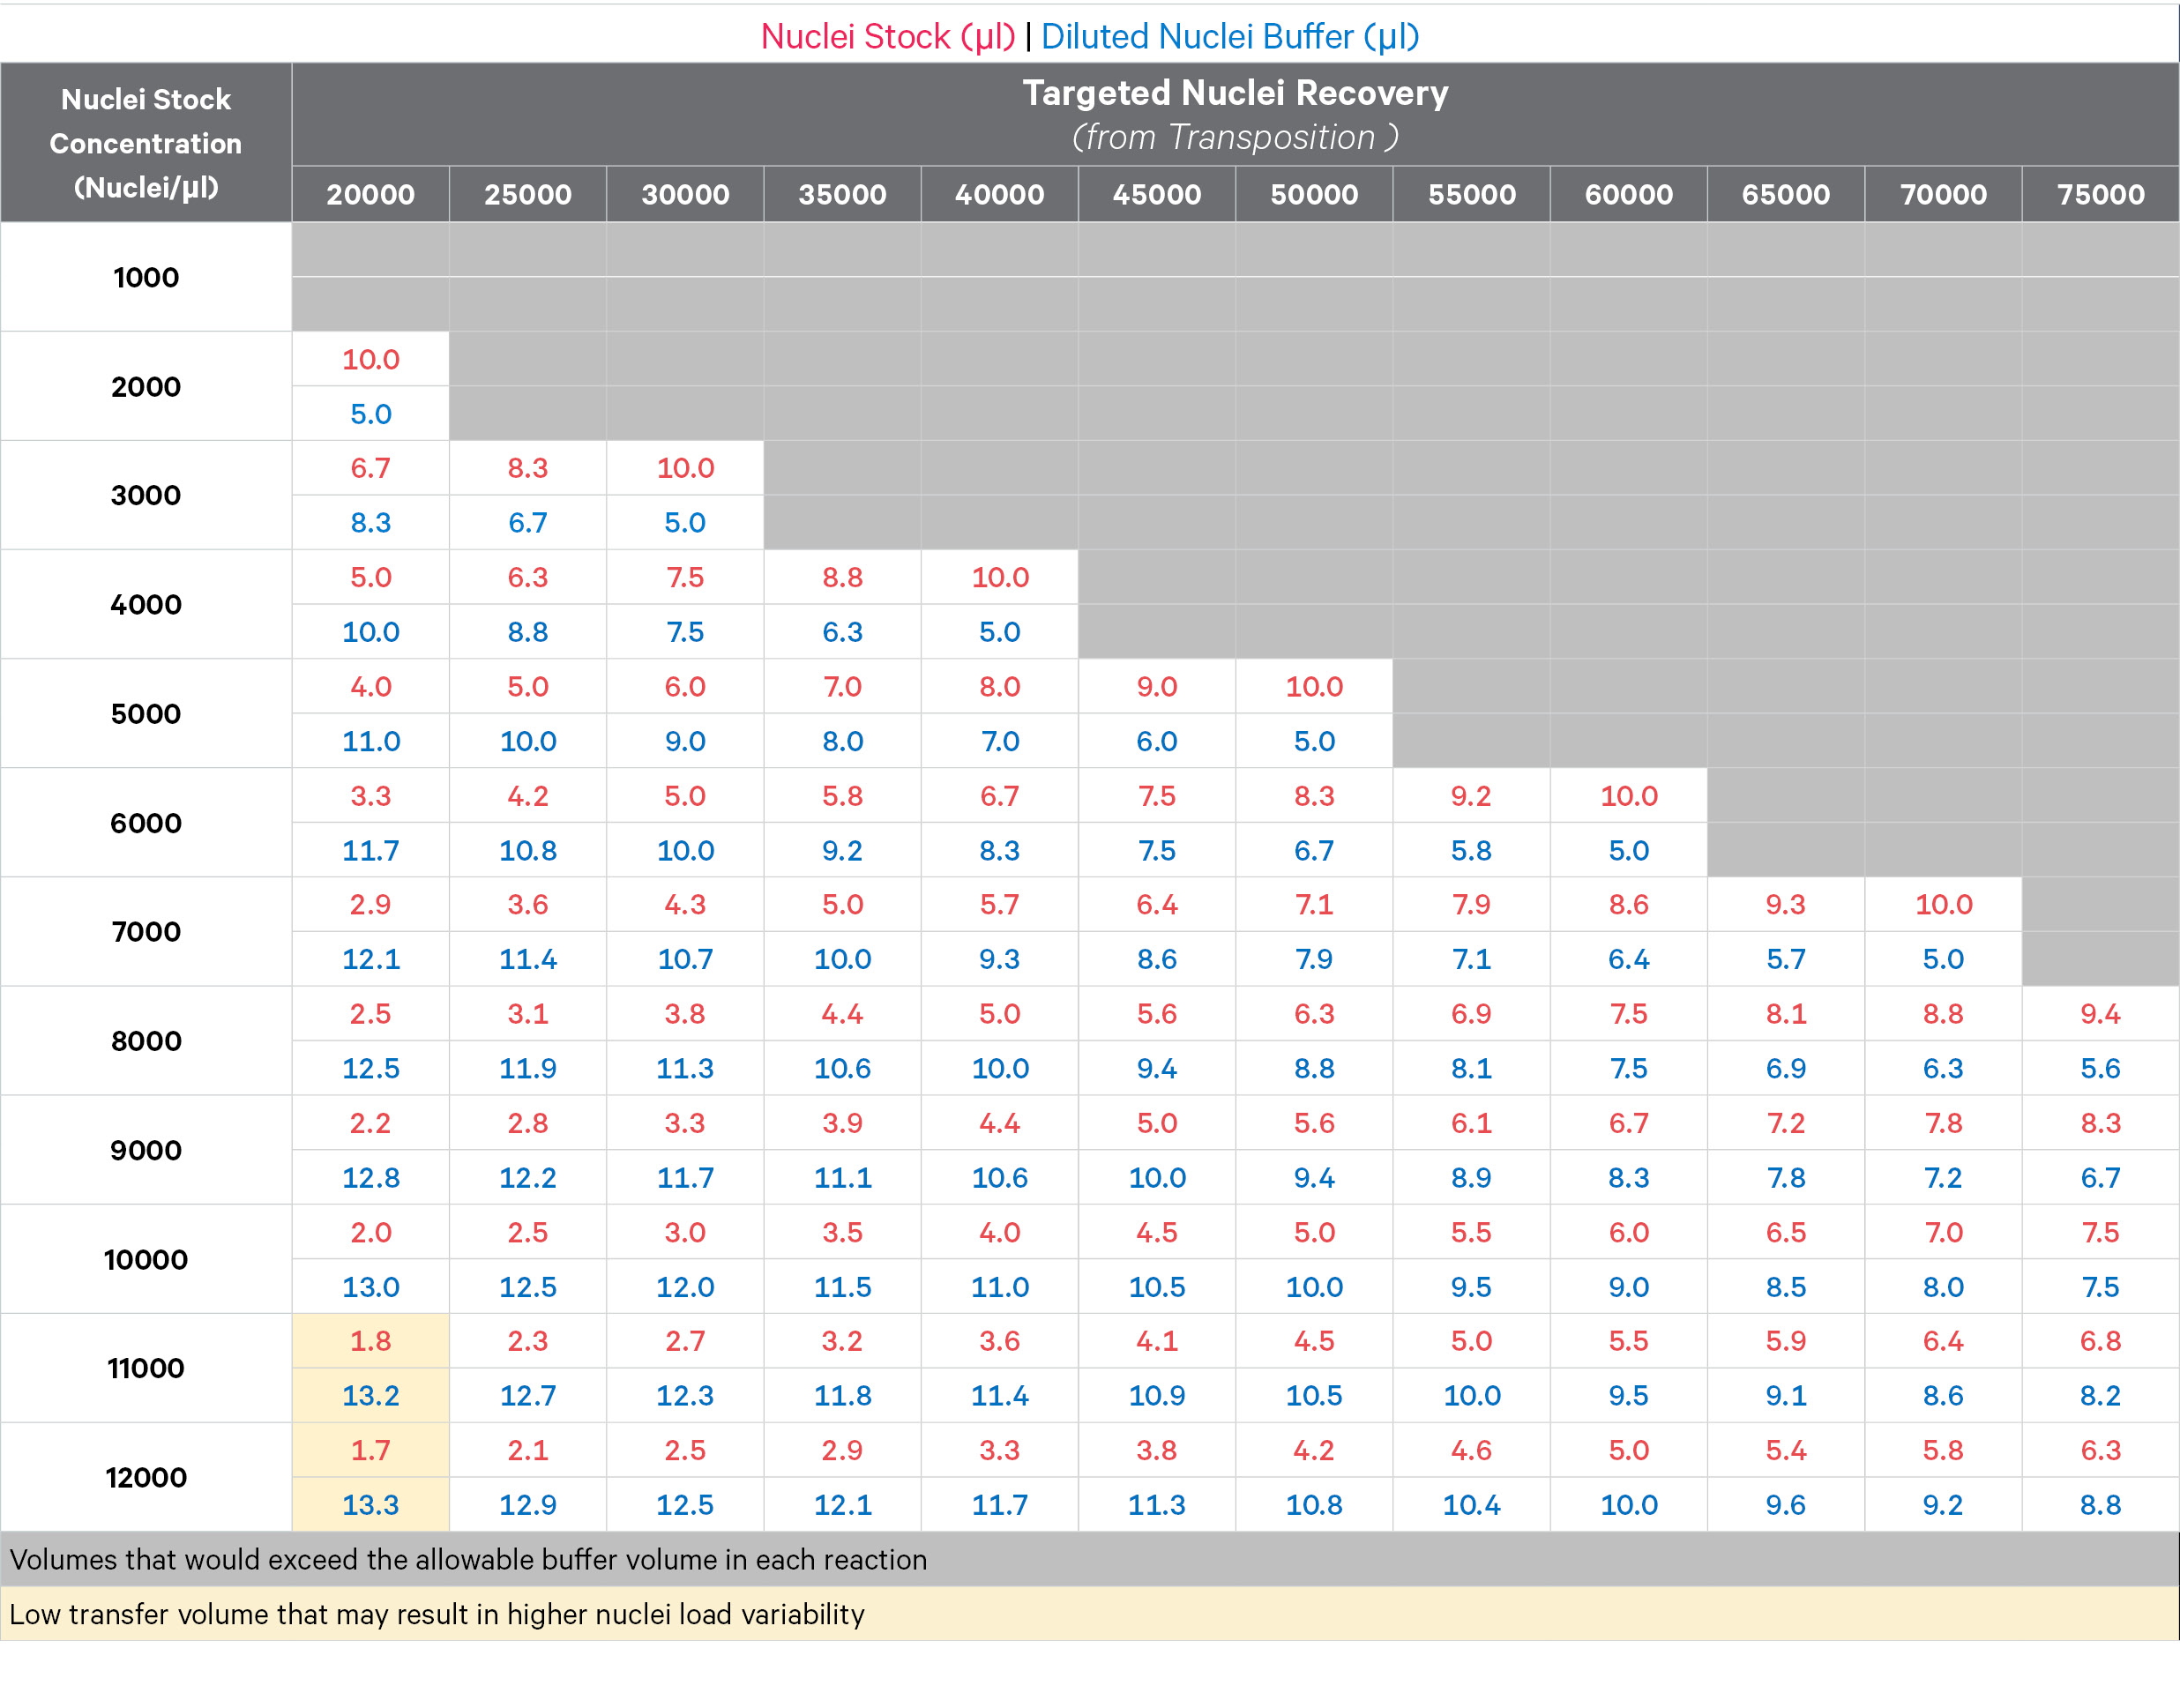This screenshot has height=1708, width=2180.
Task: Click the 9.4 cell under the 75000 column
Action: point(2100,1013)
